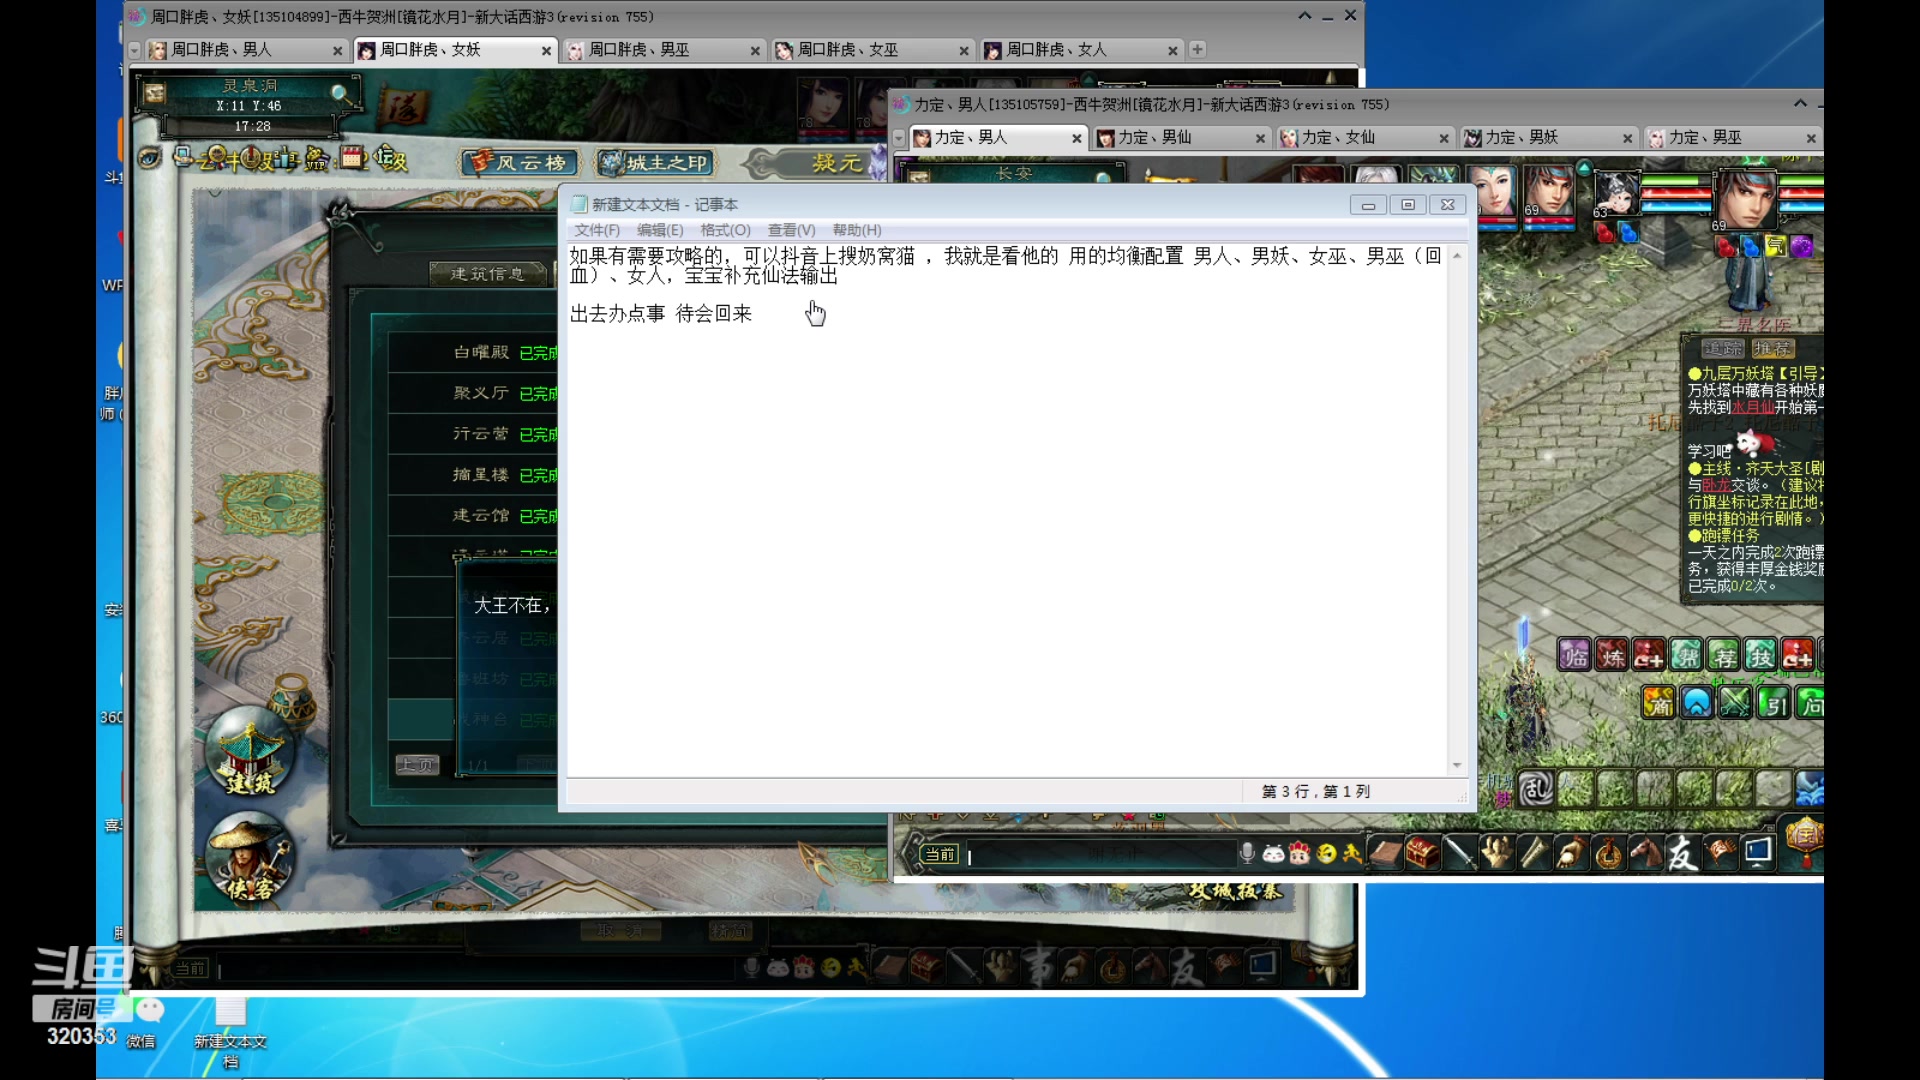Viewport: 1920px width, 1080px height.
Task: Toggle the microphone in right game chat bar
Action: click(1247, 853)
